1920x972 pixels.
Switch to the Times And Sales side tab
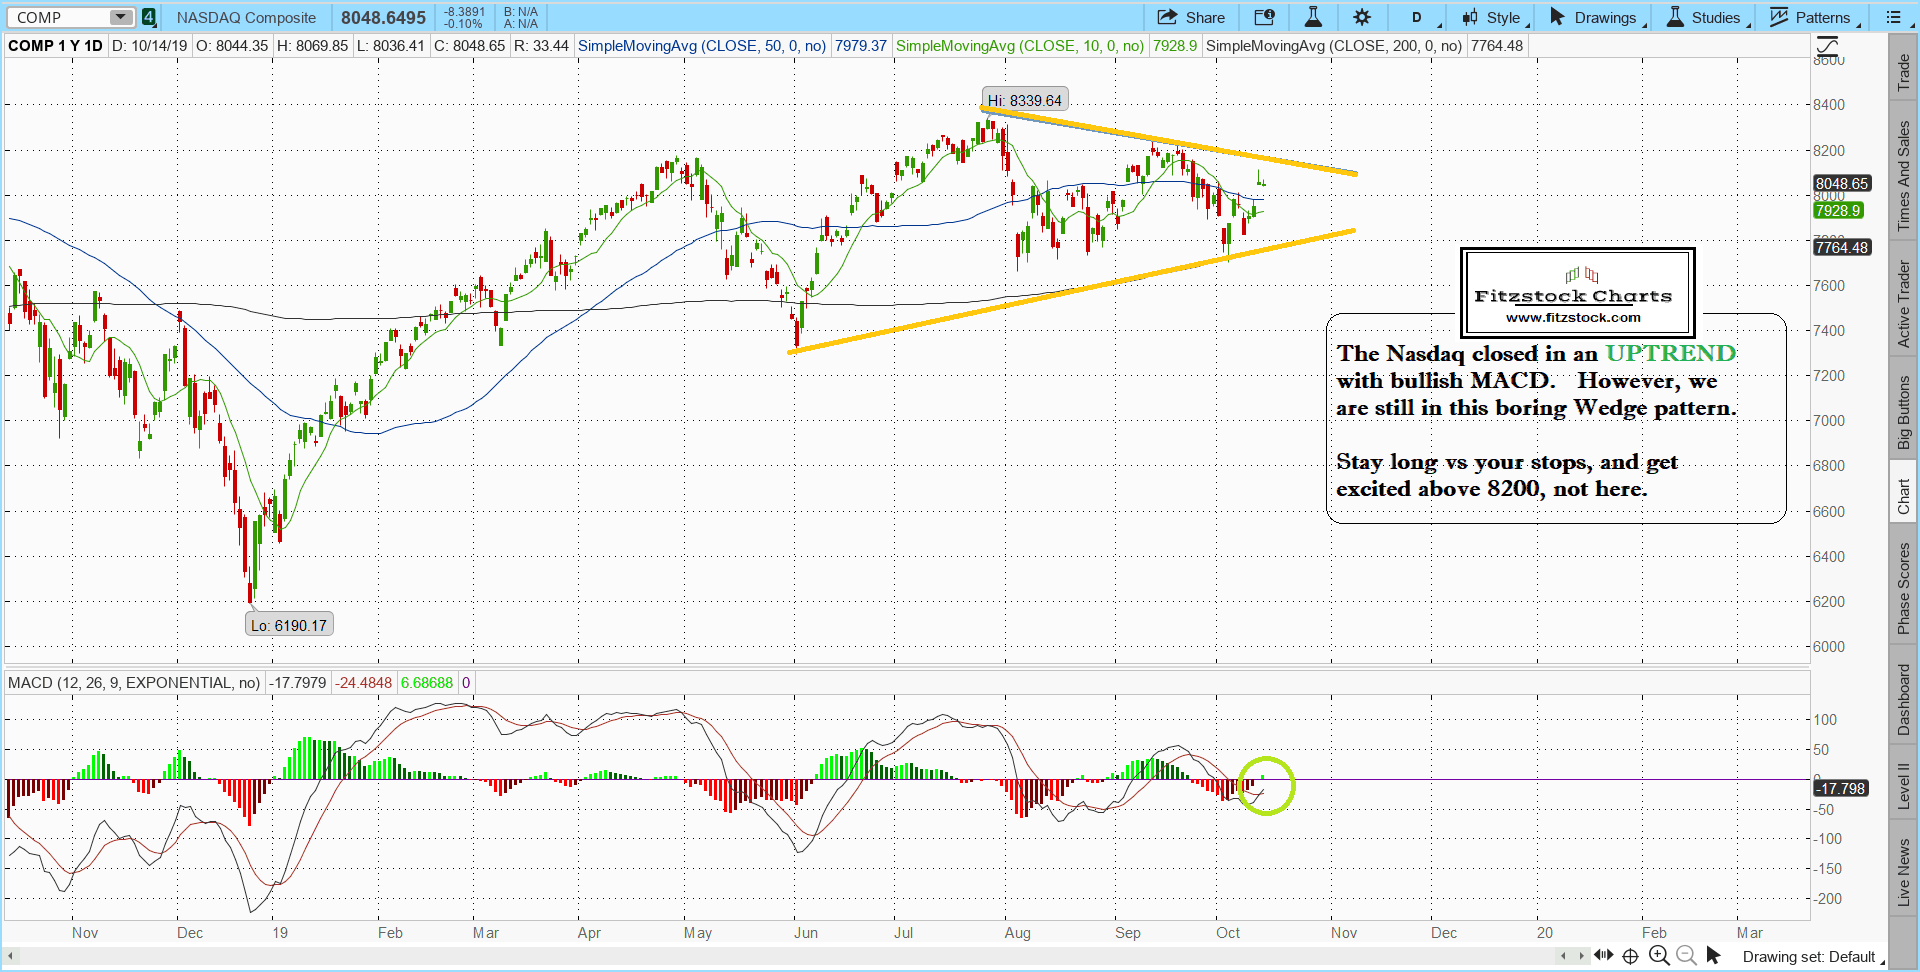(1904, 175)
